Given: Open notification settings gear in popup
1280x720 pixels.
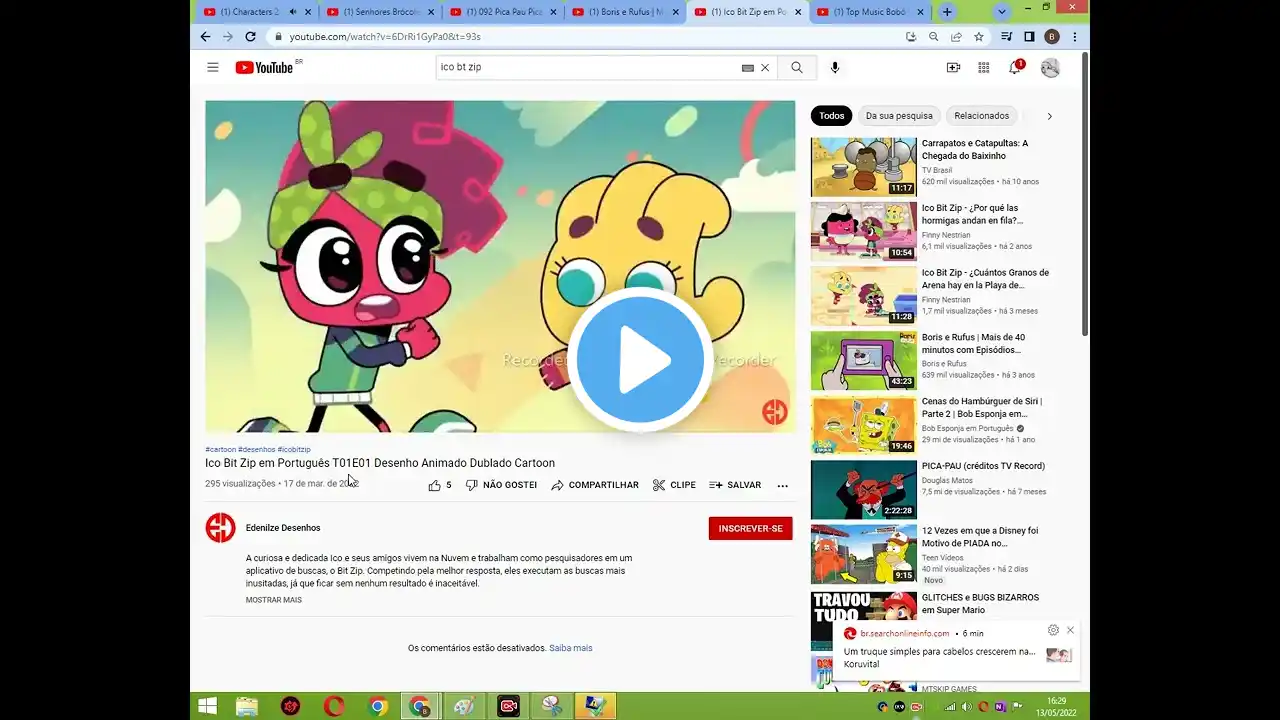Looking at the screenshot, I should click(x=1053, y=630).
